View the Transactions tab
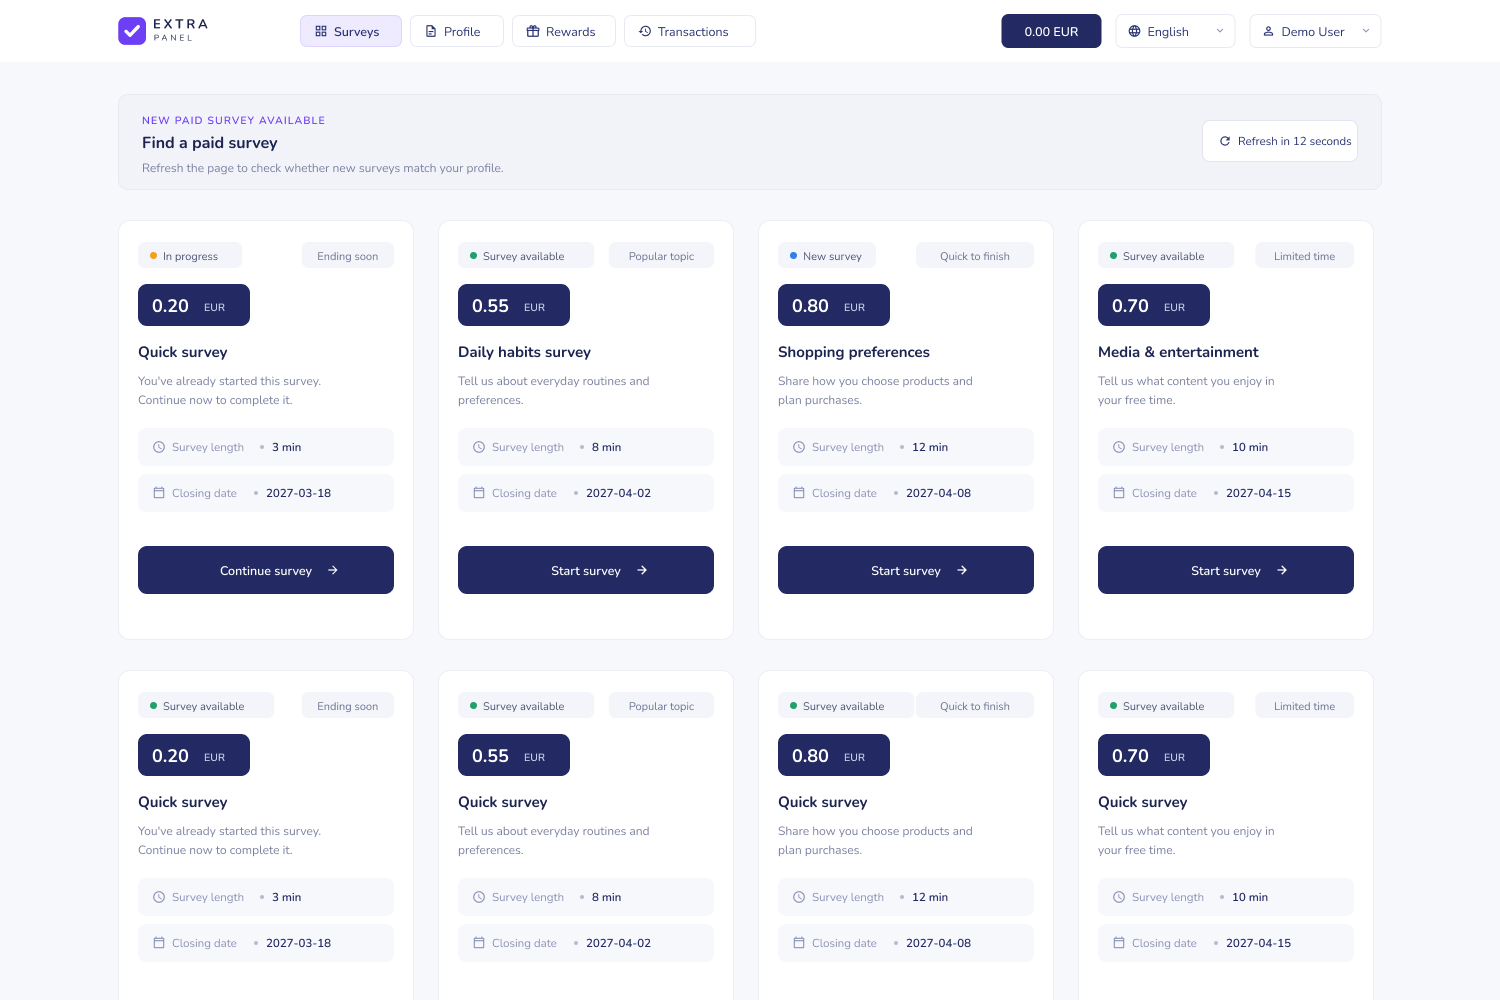Screen dimensions: 1500x1000 (x=689, y=31)
